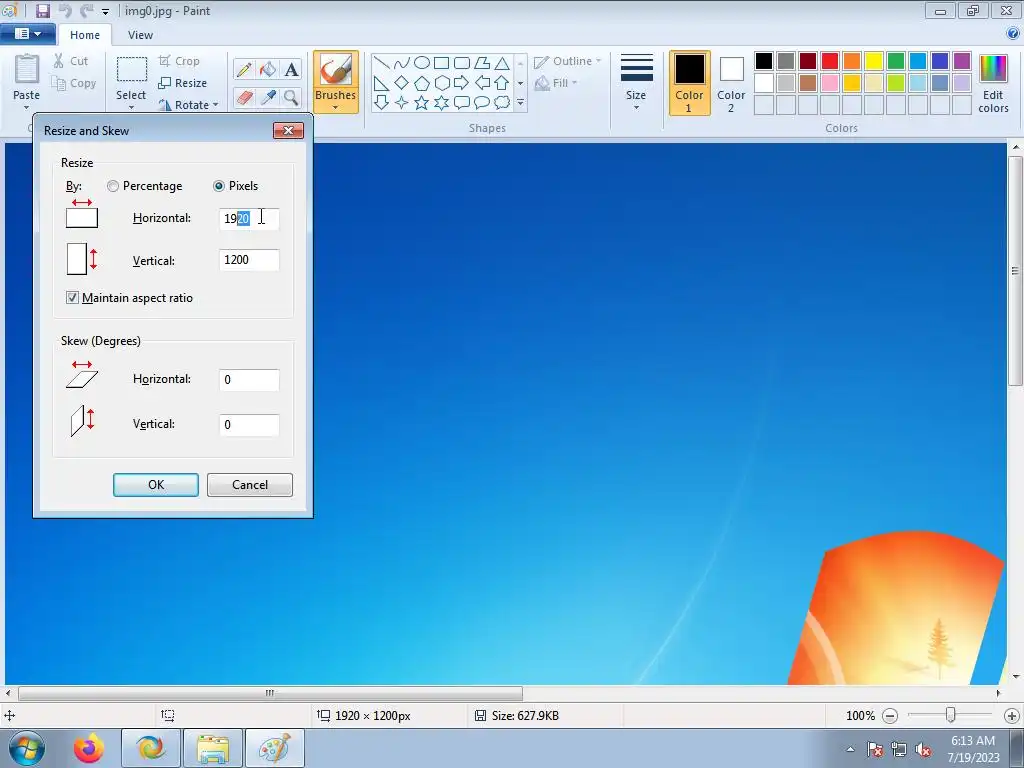
Task: Choose the Line shape
Action: (381, 63)
